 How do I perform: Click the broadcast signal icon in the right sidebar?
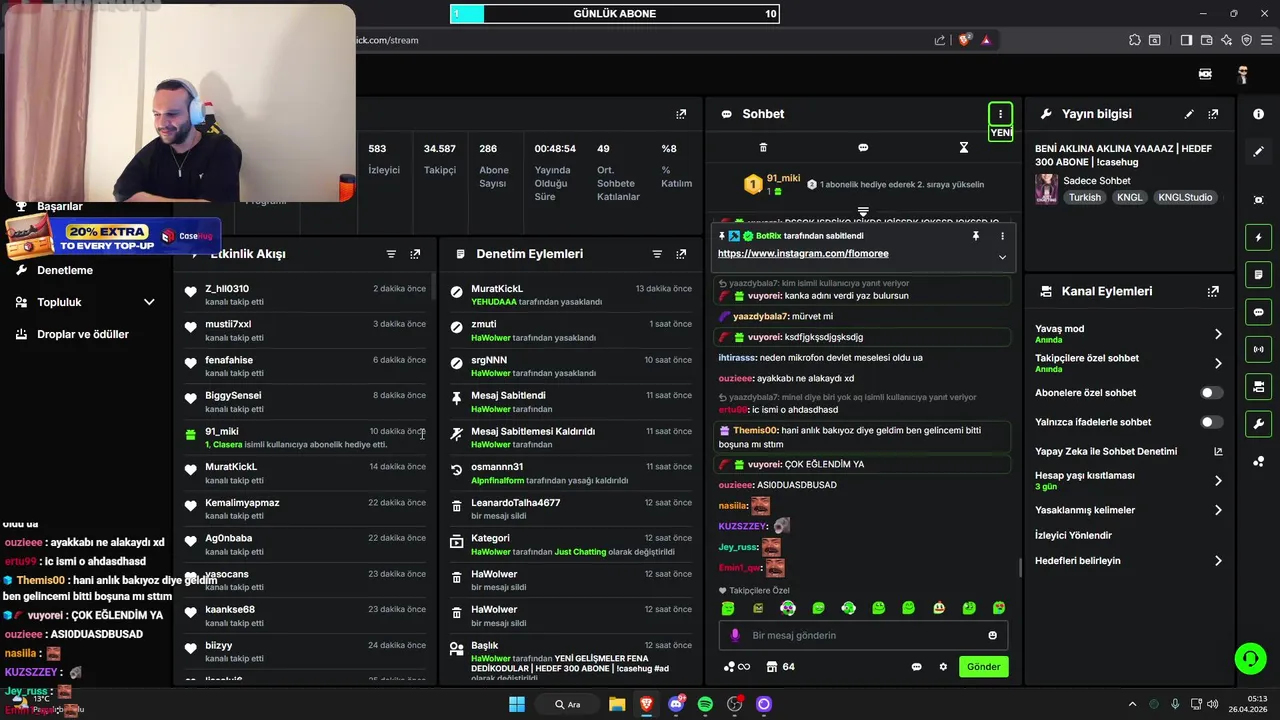(1258, 349)
